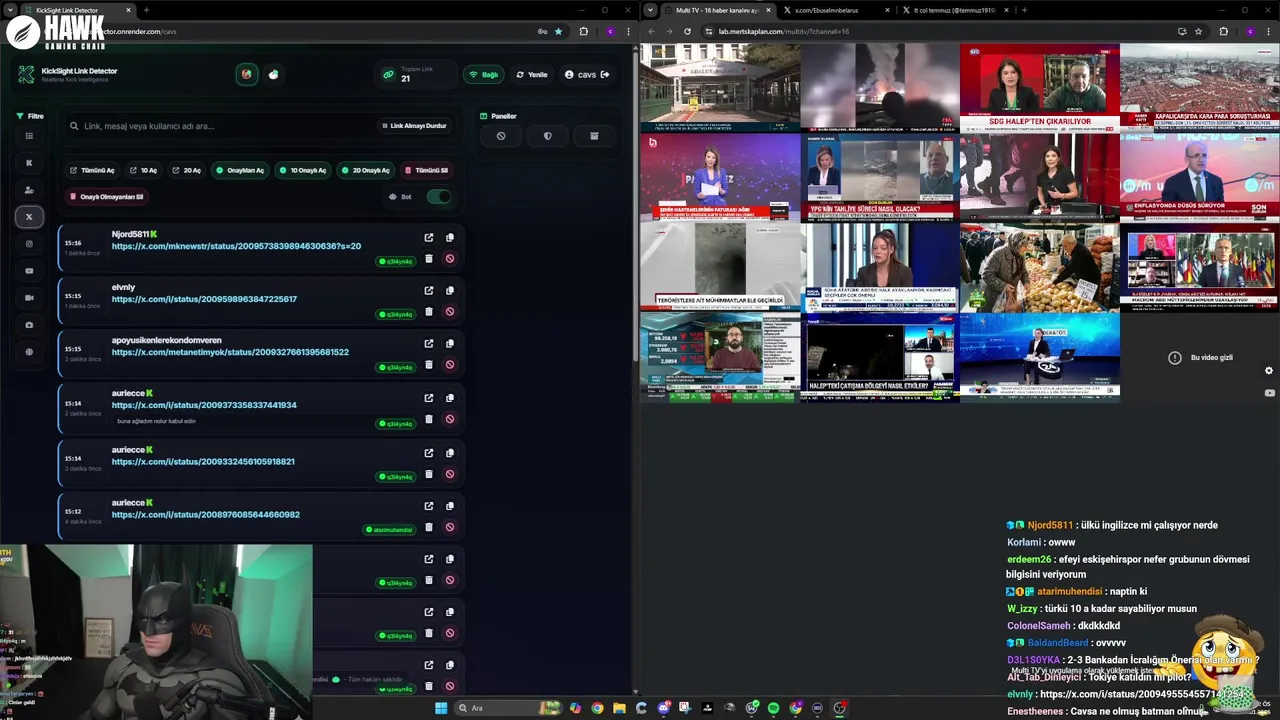Screen dimensions: 1280x720
Task: Open the banned panel icon under Paneller
Action: click(501, 136)
